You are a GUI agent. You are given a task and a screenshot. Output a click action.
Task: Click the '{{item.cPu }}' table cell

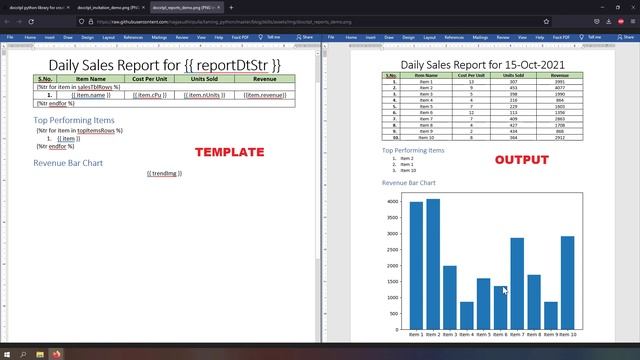[149, 95]
